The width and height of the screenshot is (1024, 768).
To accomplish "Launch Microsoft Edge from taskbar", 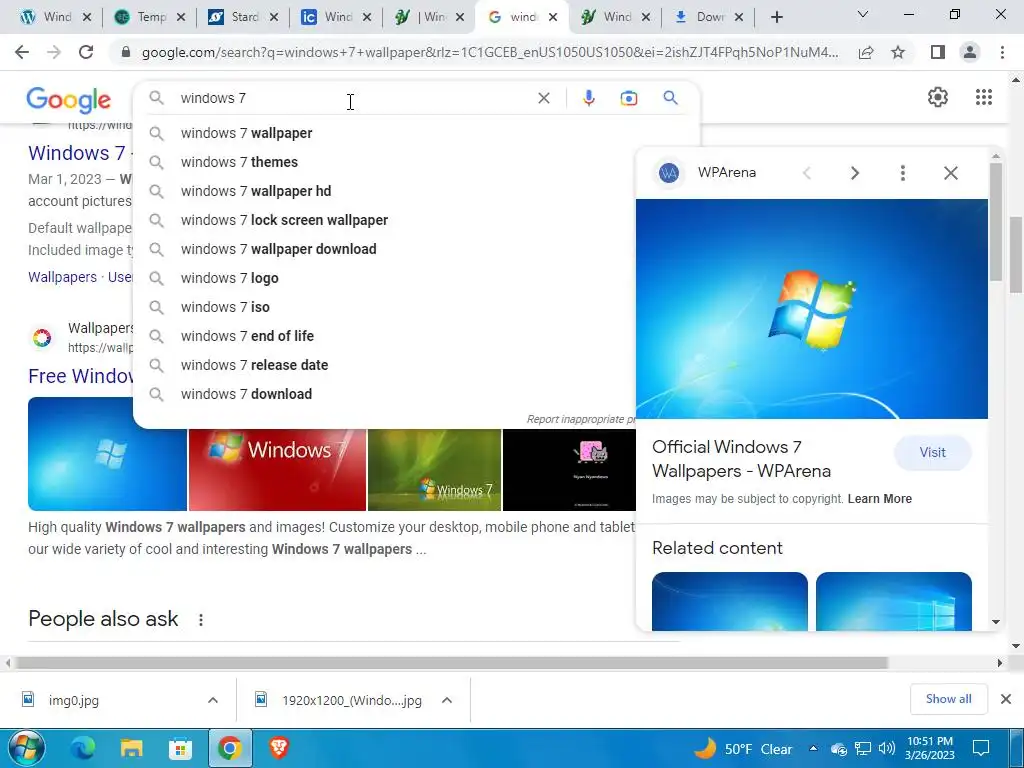I will [83, 748].
